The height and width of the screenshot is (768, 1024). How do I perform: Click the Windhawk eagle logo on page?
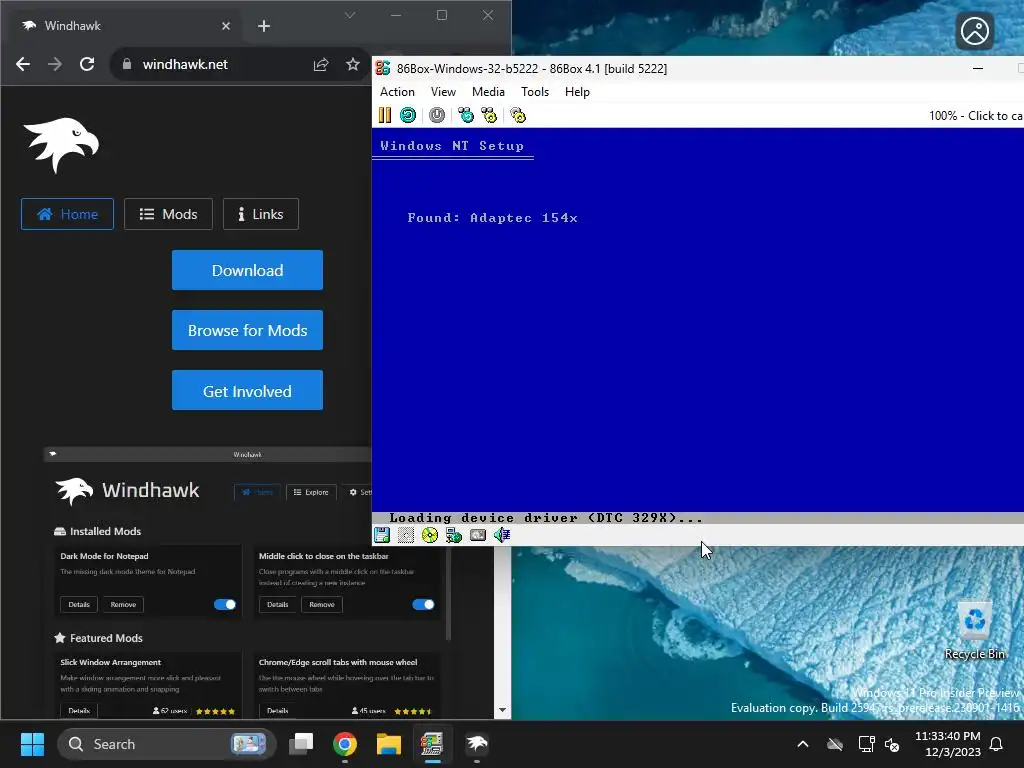61,144
